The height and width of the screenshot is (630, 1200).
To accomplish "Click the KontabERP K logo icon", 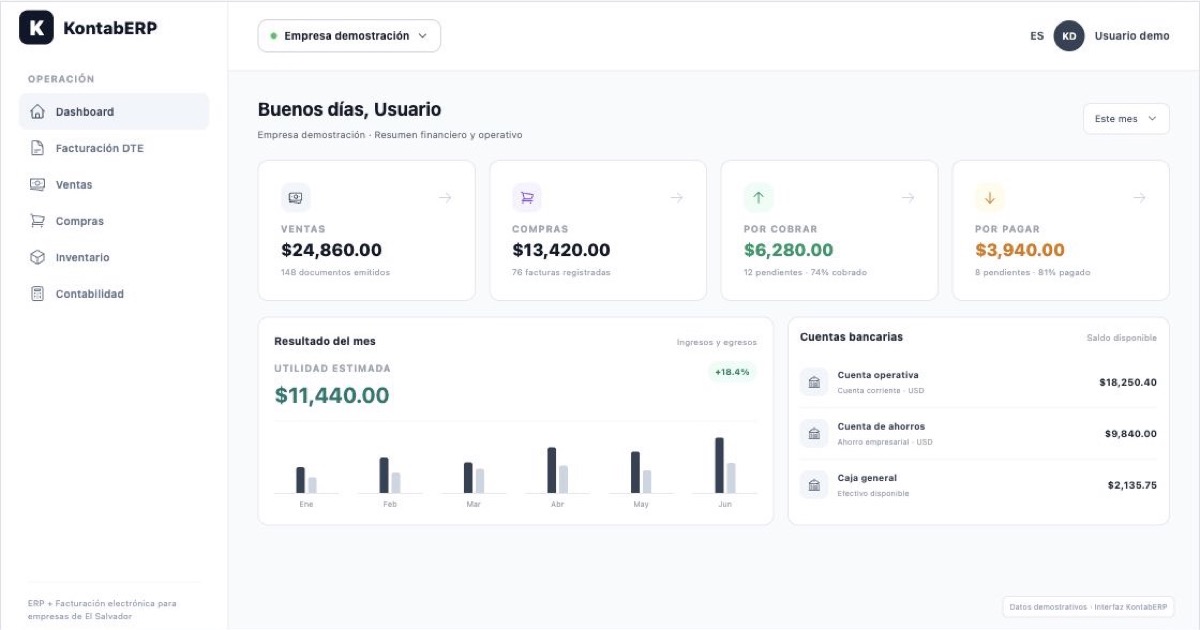I will coord(36,28).
